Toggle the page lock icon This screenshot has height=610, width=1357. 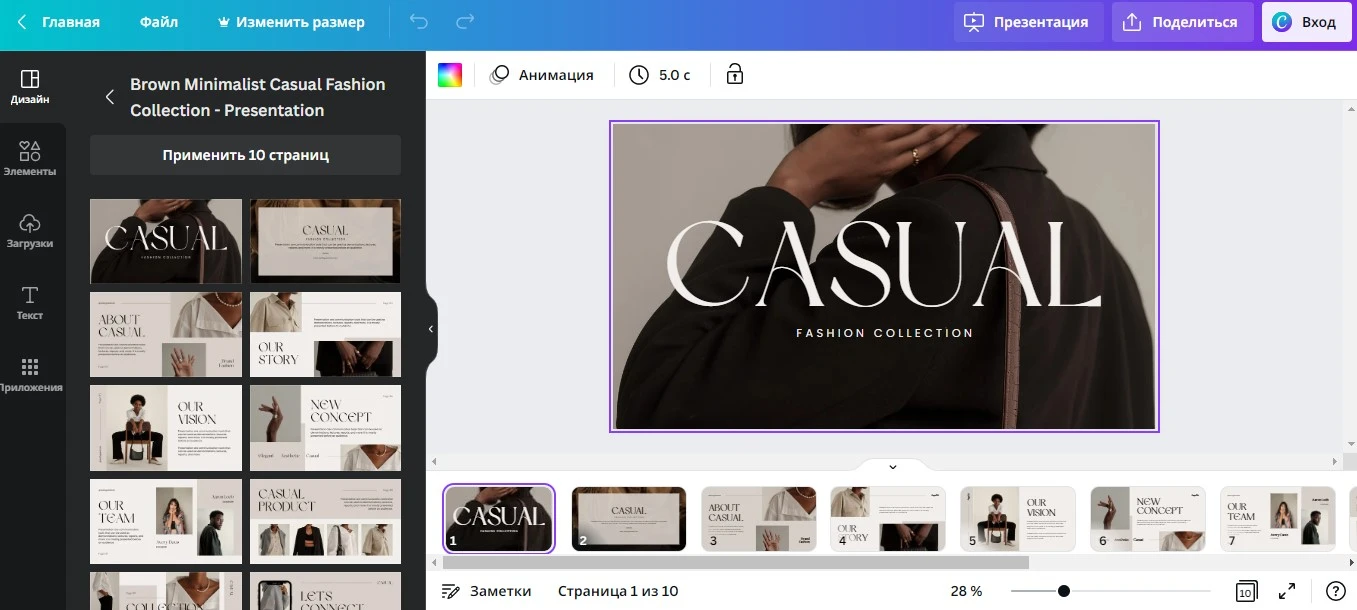735,75
